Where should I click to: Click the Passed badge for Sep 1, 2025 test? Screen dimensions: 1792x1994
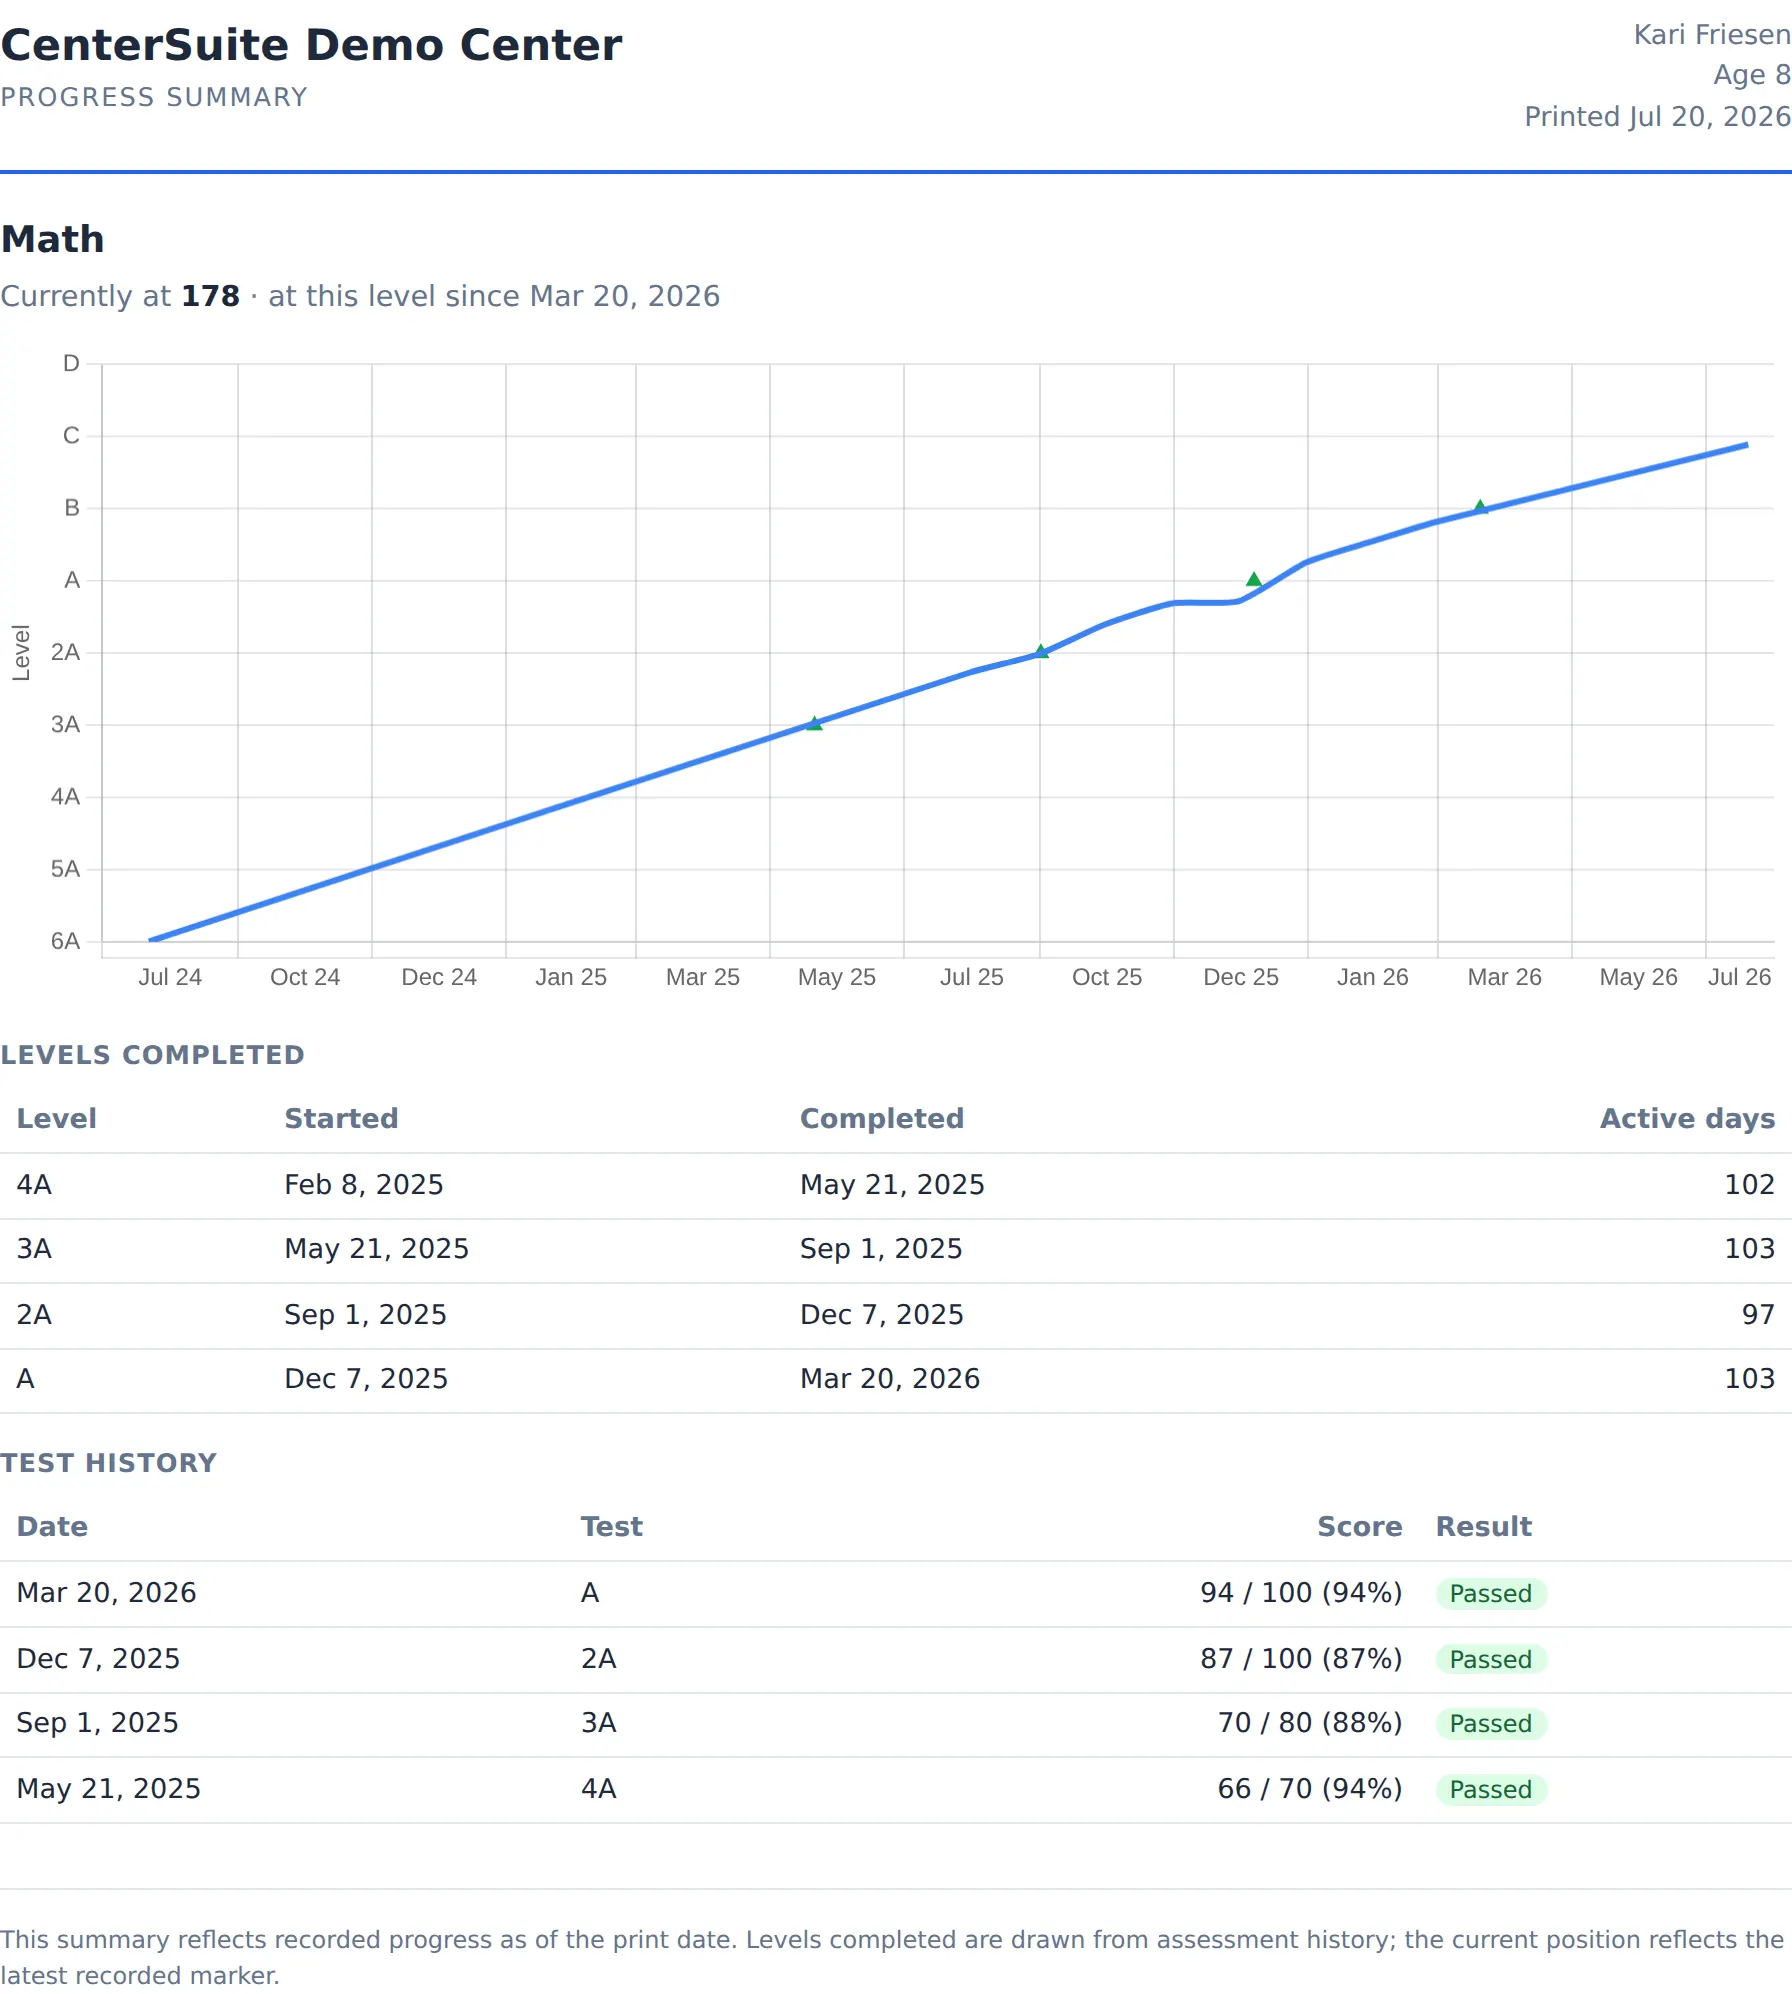(x=1490, y=1723)
